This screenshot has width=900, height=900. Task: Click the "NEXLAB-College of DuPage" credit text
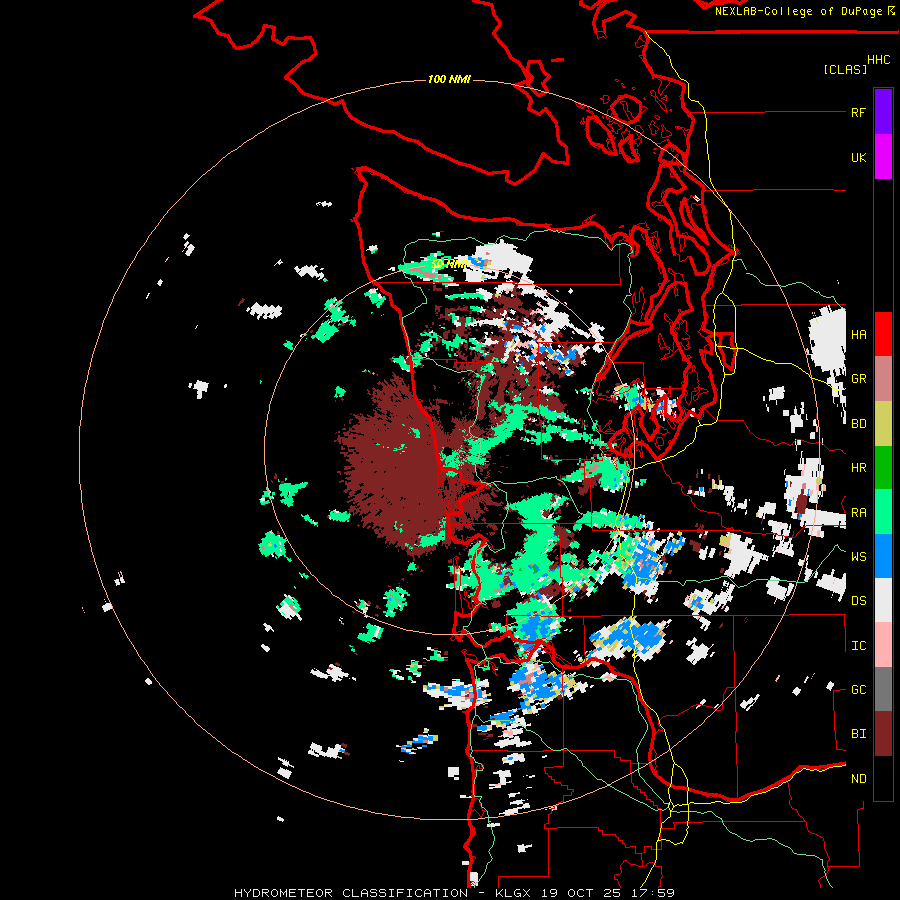click(799, 11)
